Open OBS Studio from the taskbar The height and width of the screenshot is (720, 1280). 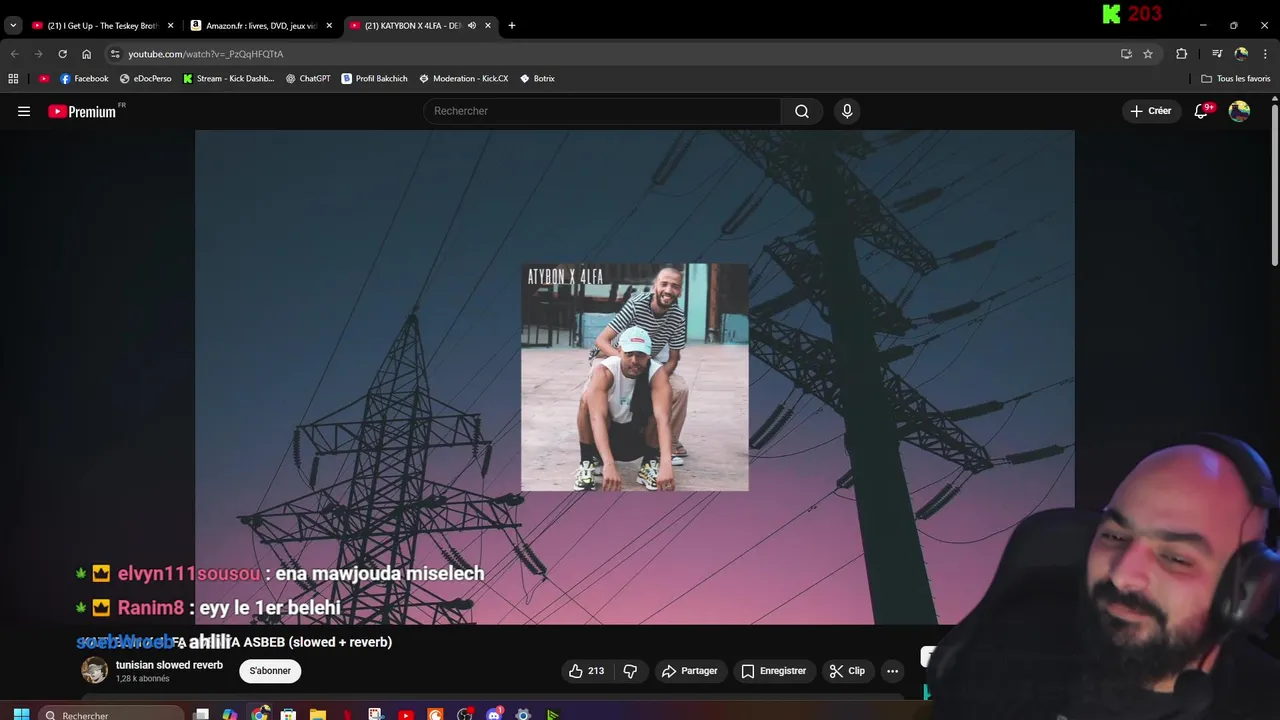coord(464,714)
